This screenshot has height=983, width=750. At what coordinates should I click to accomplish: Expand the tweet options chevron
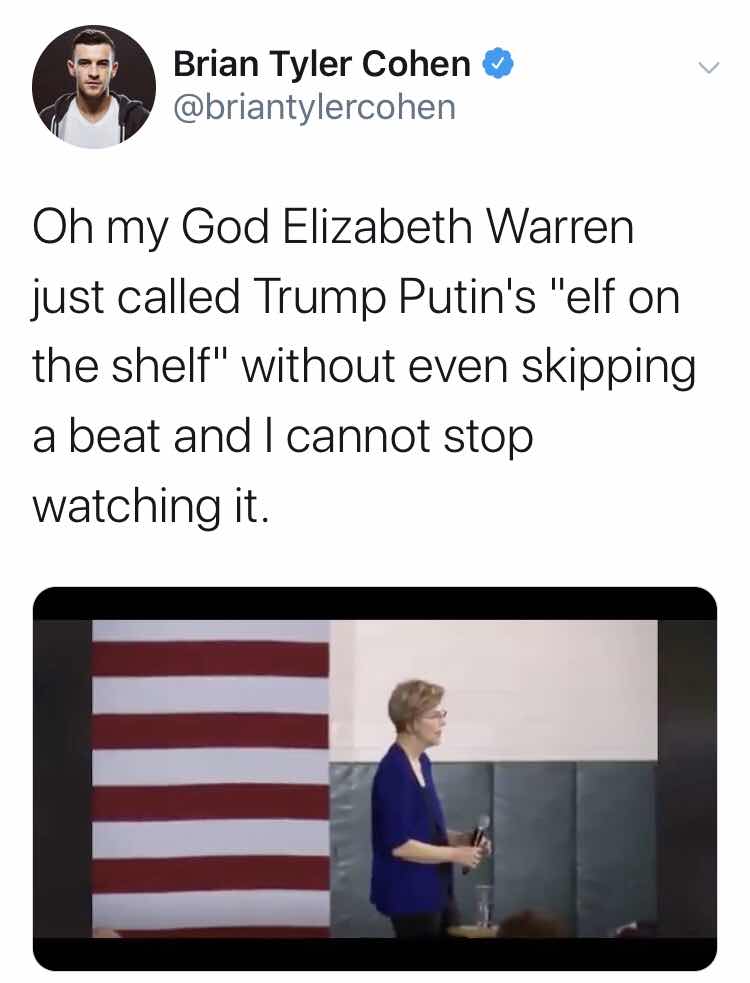709,66
